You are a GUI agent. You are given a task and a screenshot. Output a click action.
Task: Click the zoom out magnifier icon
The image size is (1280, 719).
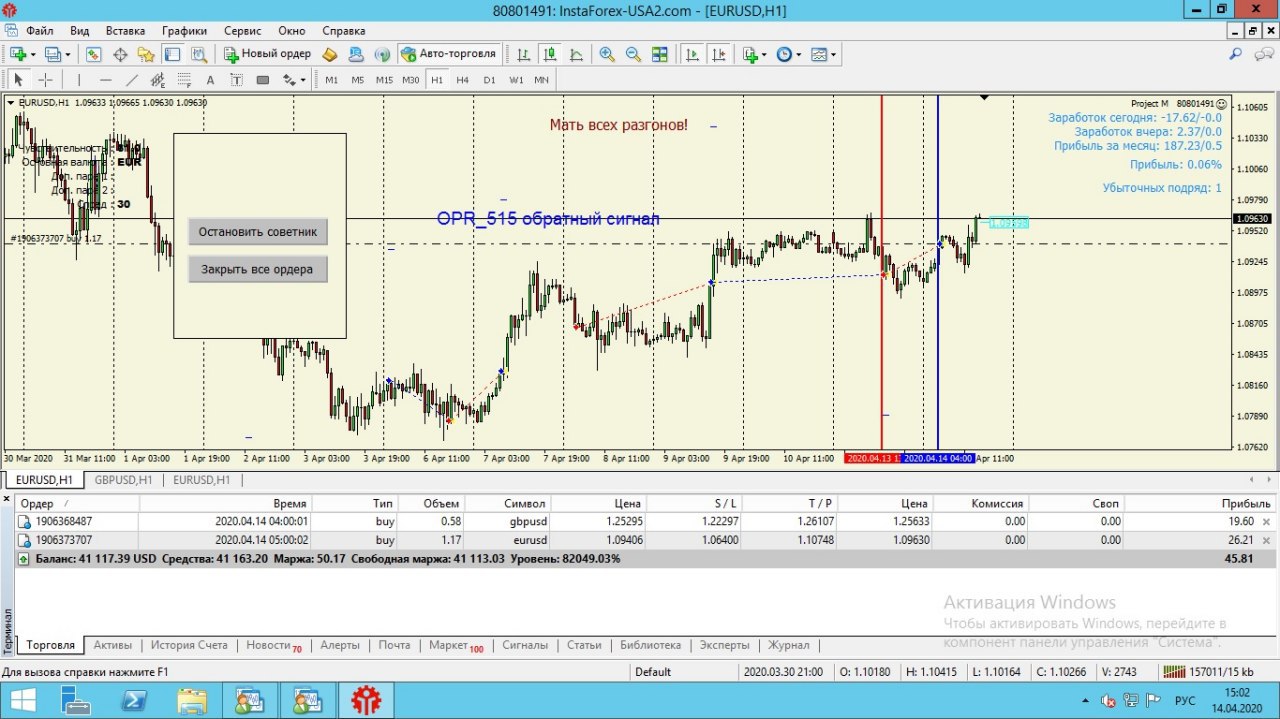pyautogui.click(x=633, y=54)
